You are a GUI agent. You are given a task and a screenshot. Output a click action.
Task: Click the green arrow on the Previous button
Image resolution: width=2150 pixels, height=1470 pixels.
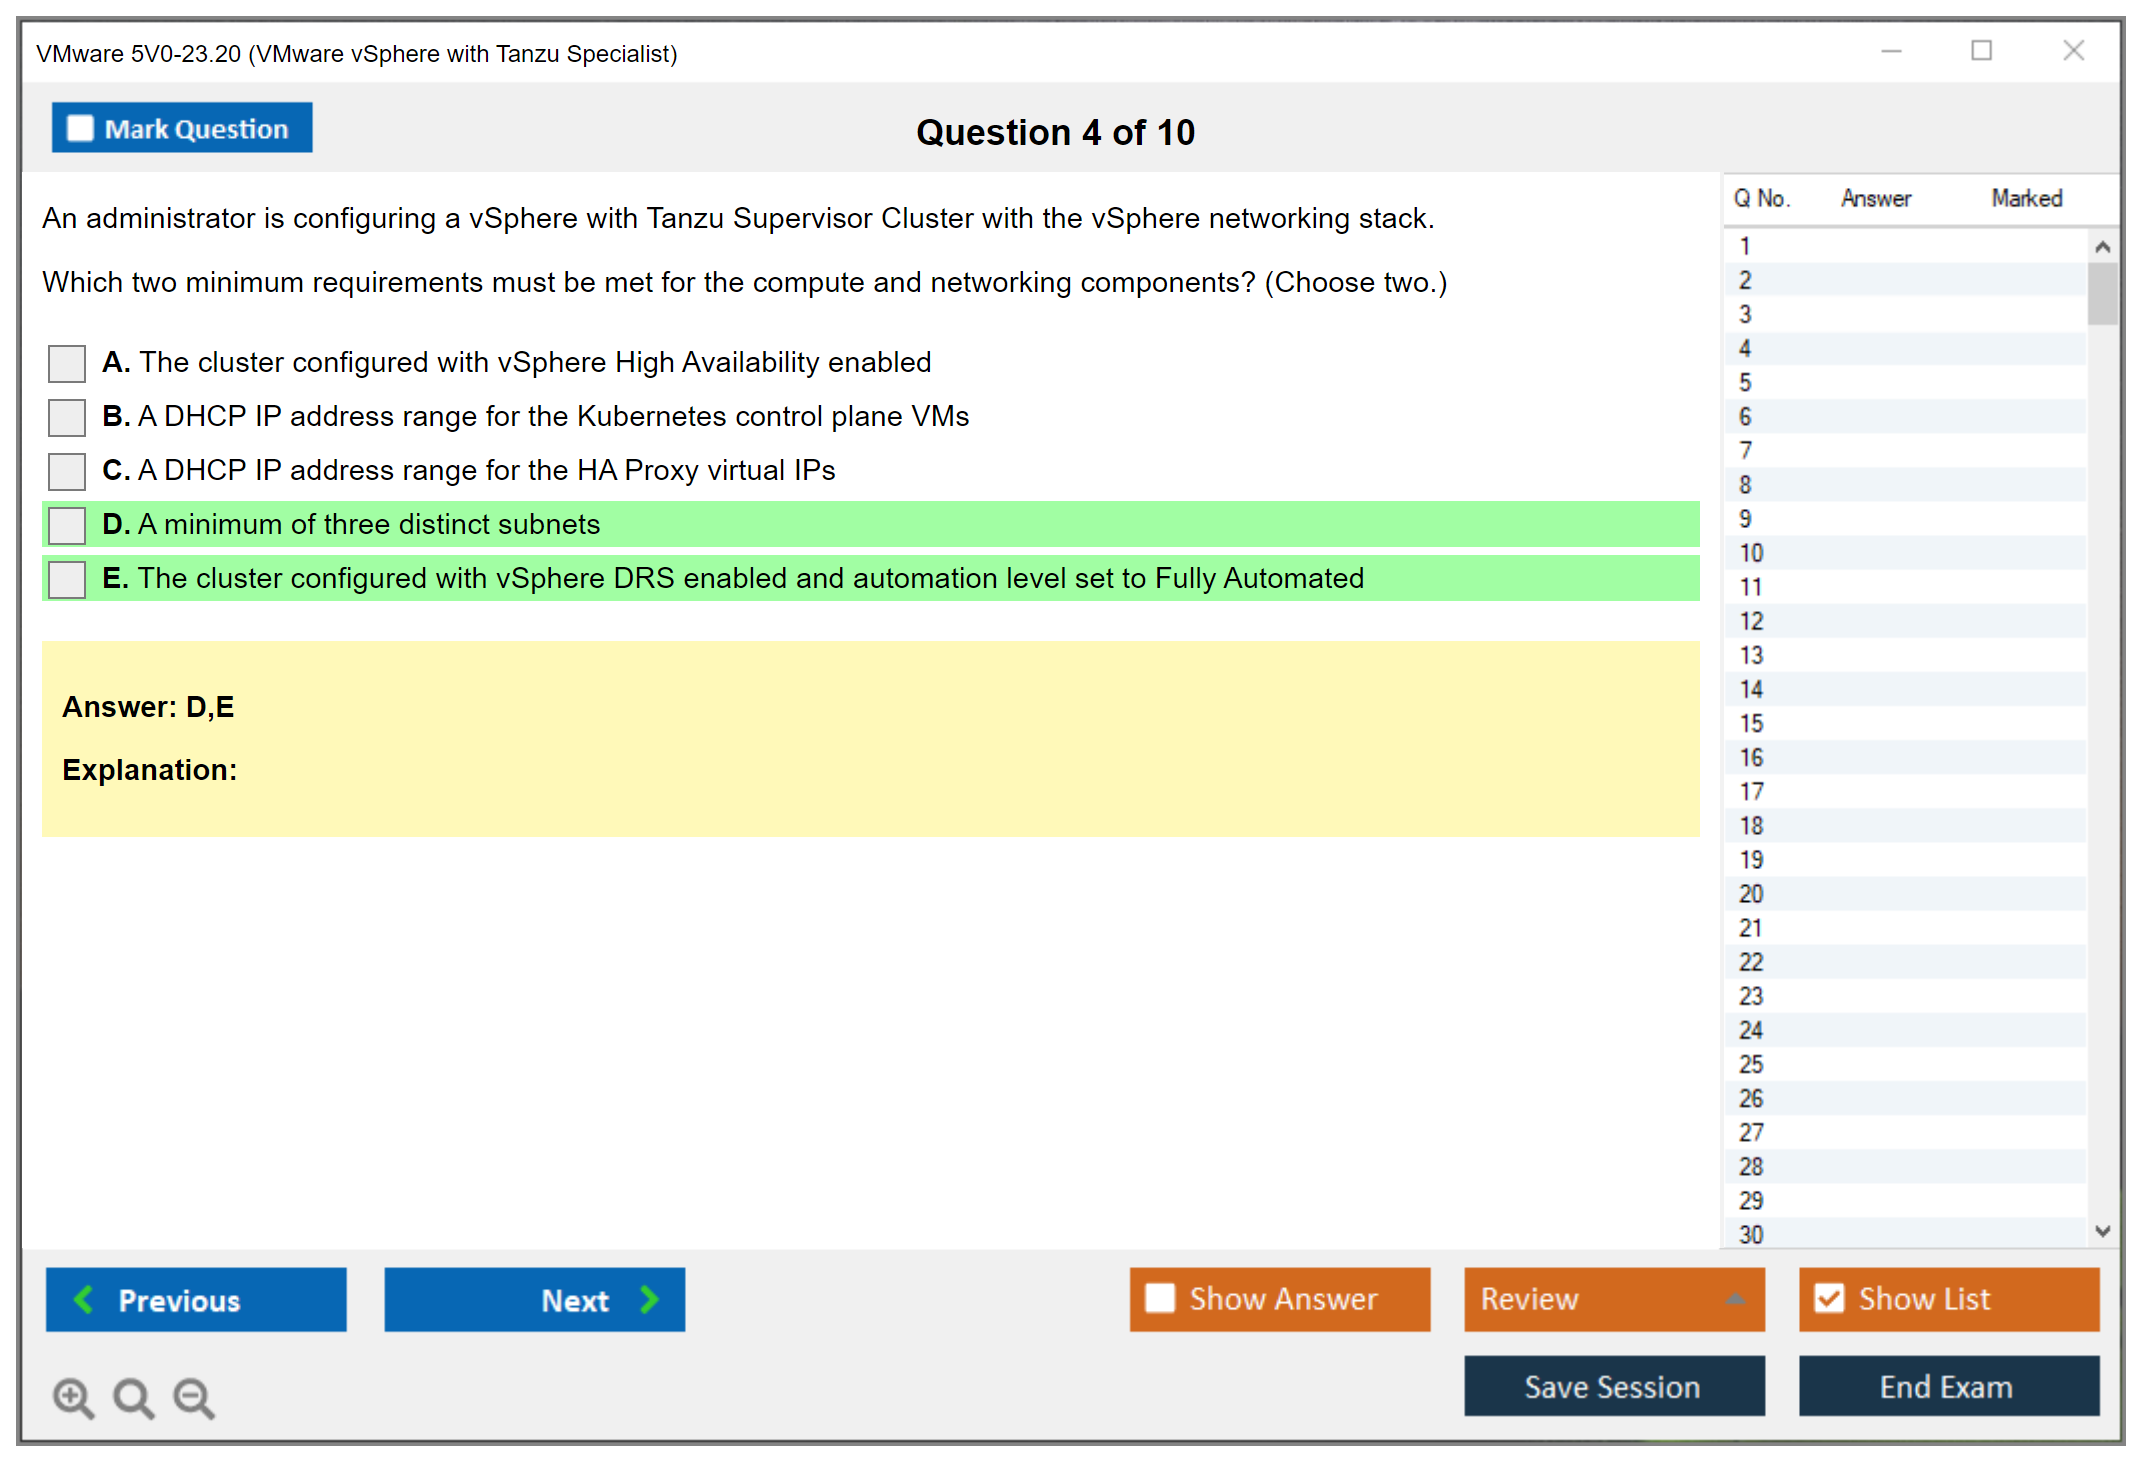click(84, 1299)
